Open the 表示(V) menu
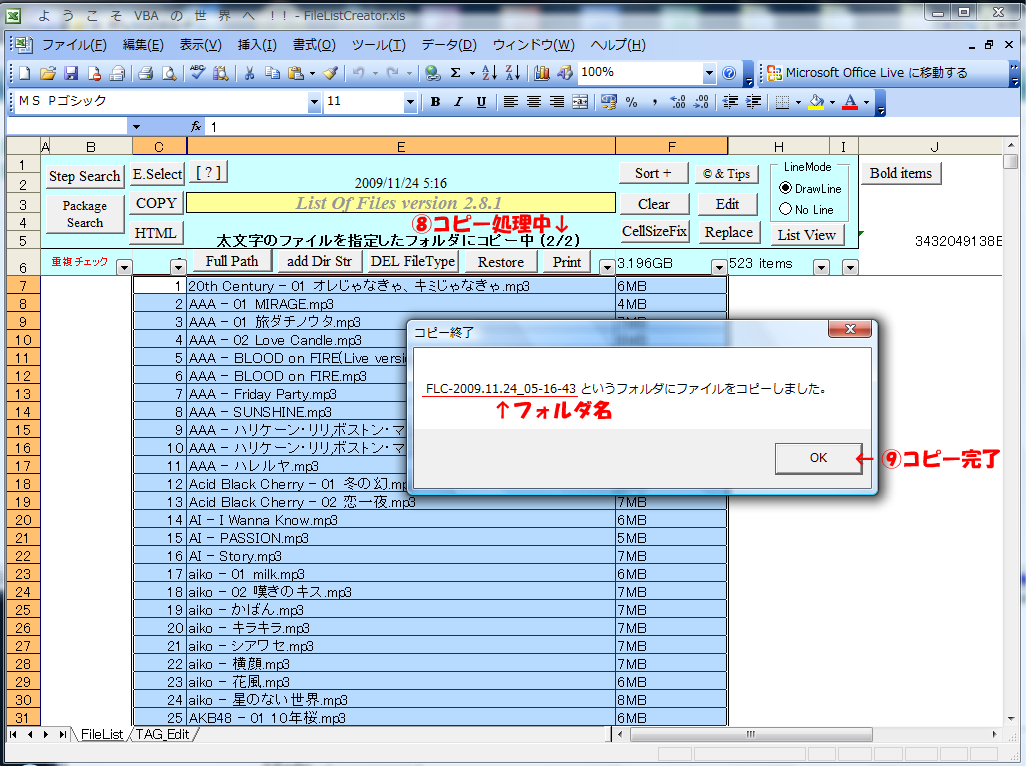 [x=200, y=45]
